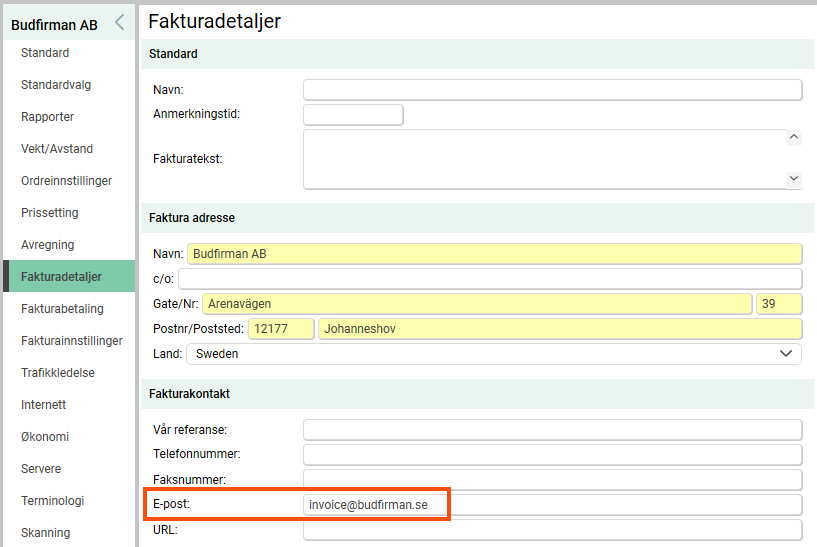The width and height of the screenshot is (817, 547).
Task: Open Trafikkledelse settings
Action: 58,373
